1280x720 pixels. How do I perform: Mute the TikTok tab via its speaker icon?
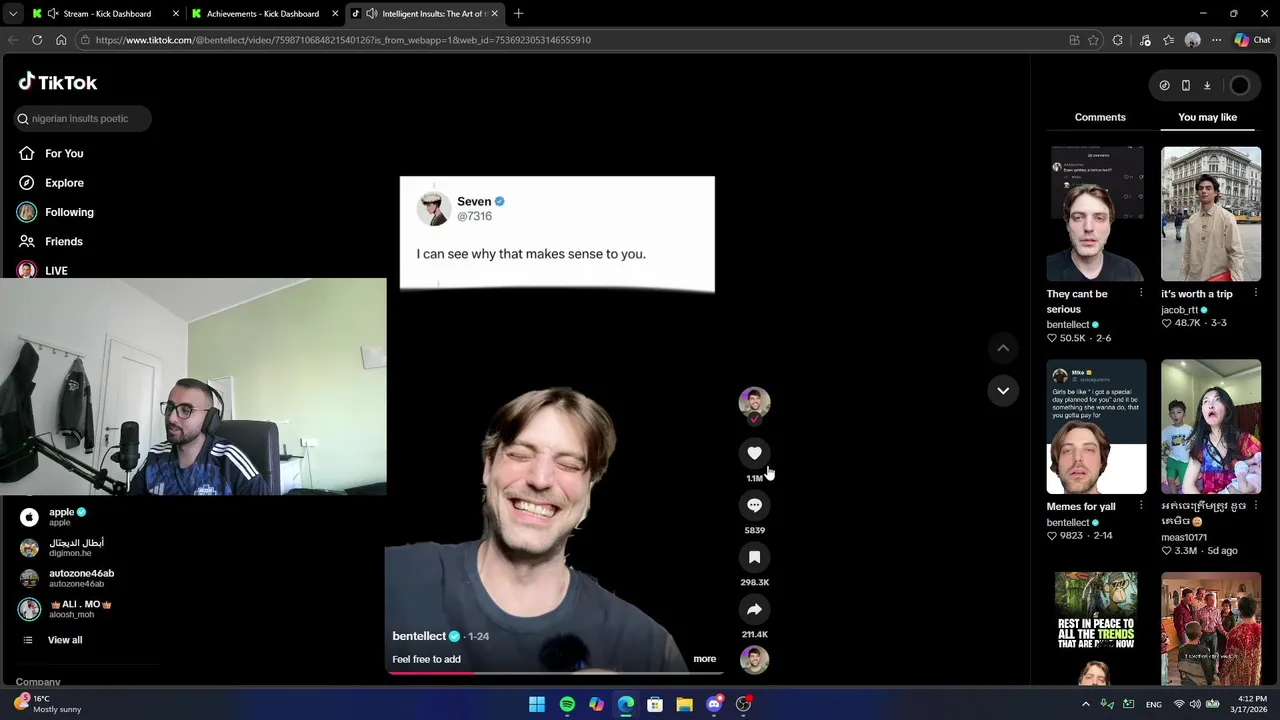coord(372,14)
